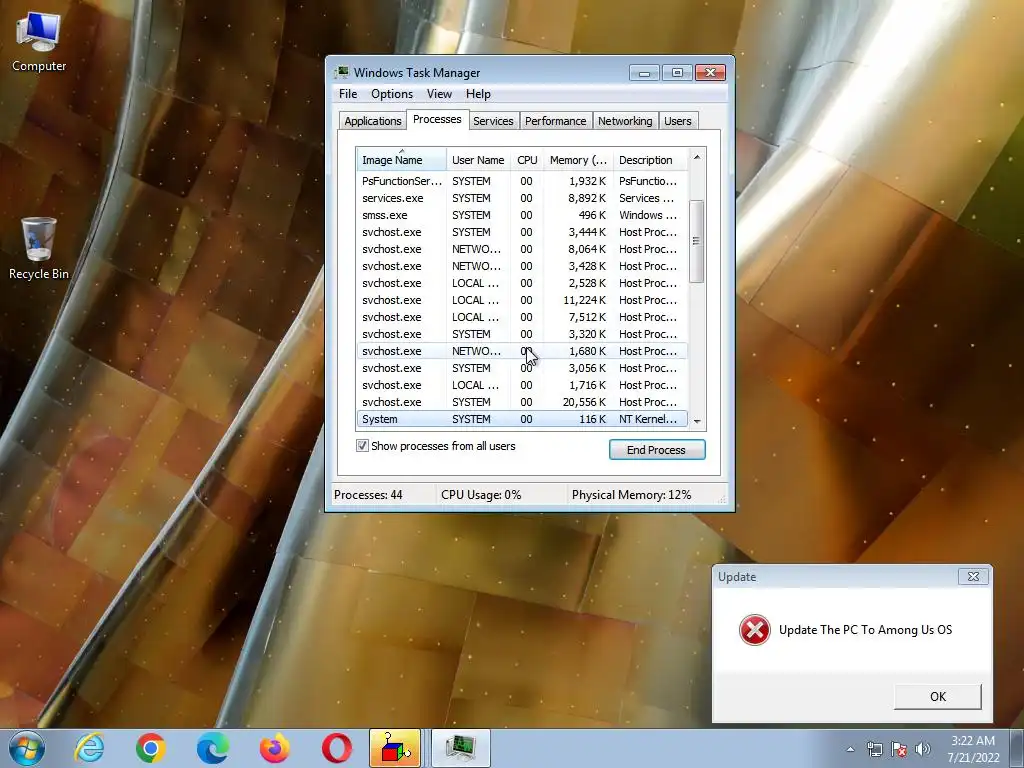The height and width of the screenshot is (768, 1024).
Task: Click the CPU Usage: 0% status entry
Action: 481,495
